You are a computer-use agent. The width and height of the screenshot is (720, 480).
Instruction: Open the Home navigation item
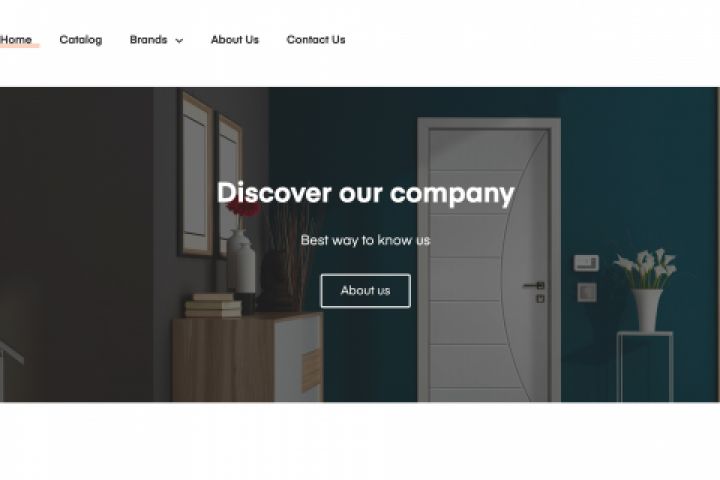[x=16, y=40]
